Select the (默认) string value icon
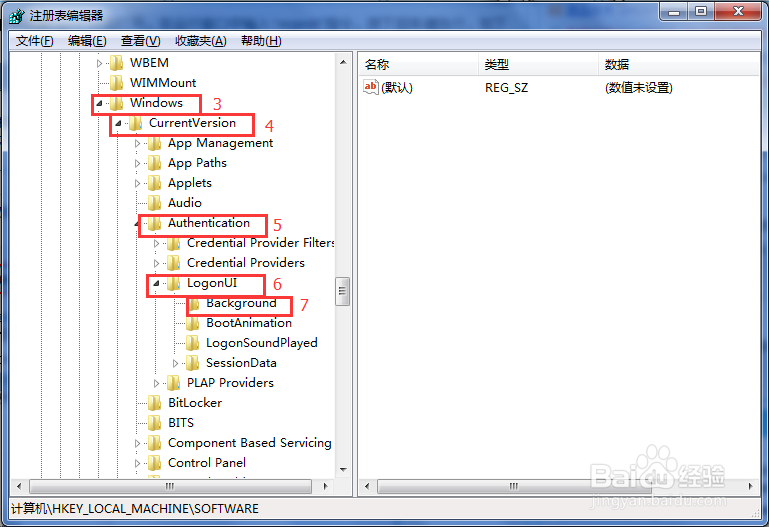769x527 pixels. (370, 87)
